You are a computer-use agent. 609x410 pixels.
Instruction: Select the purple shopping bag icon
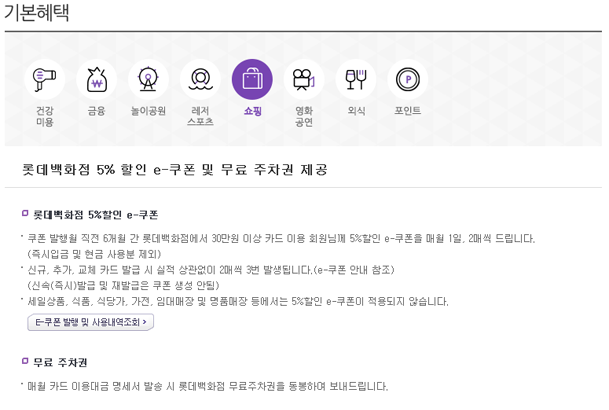tap(252, 79)
